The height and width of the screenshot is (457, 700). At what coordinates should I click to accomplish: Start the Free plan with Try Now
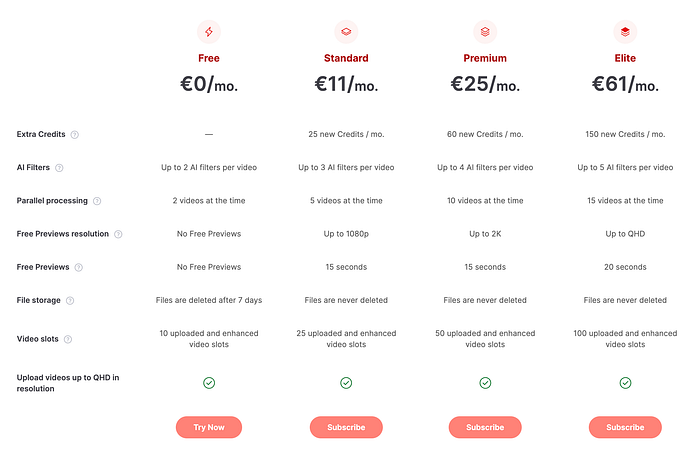click(x=209, y=427)
